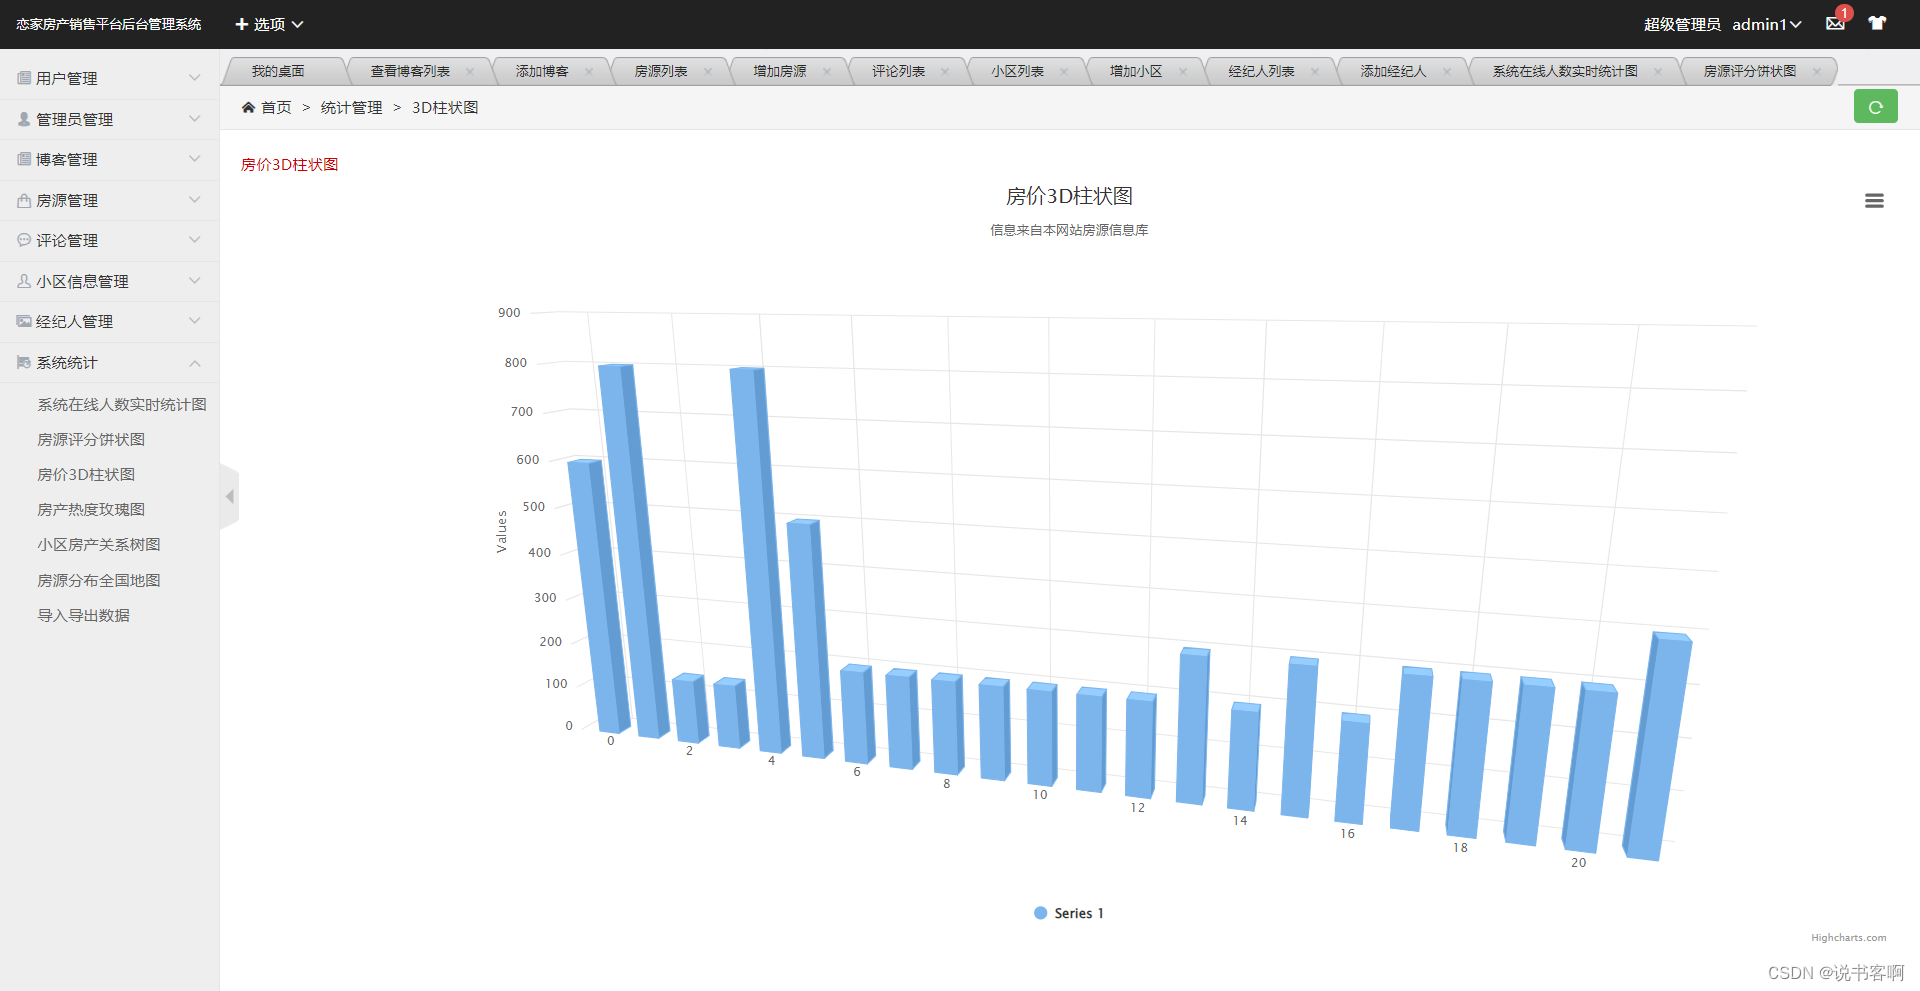Close the 小区列表 tab
Image resolution: width=1920 pixels, height=991 pixels.
[1064, 71]
